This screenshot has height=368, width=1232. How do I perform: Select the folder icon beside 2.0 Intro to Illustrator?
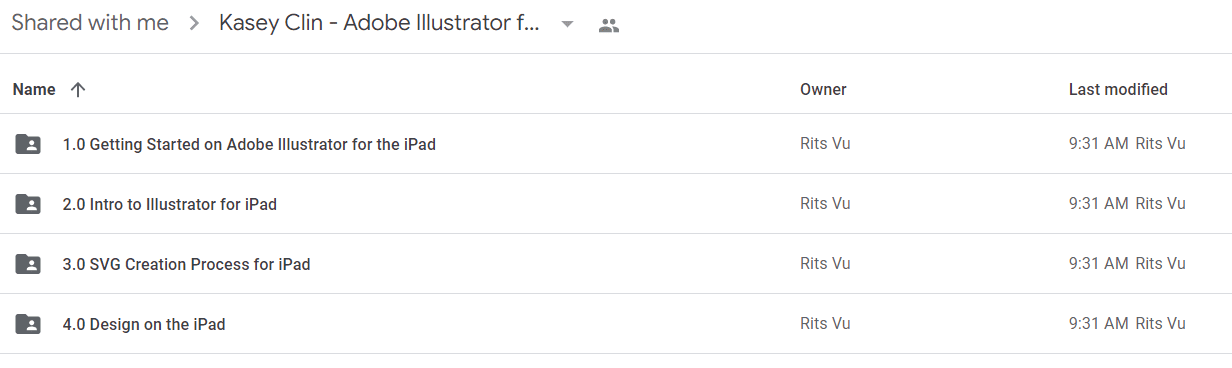pyautogui.click(x=28, y=204)
